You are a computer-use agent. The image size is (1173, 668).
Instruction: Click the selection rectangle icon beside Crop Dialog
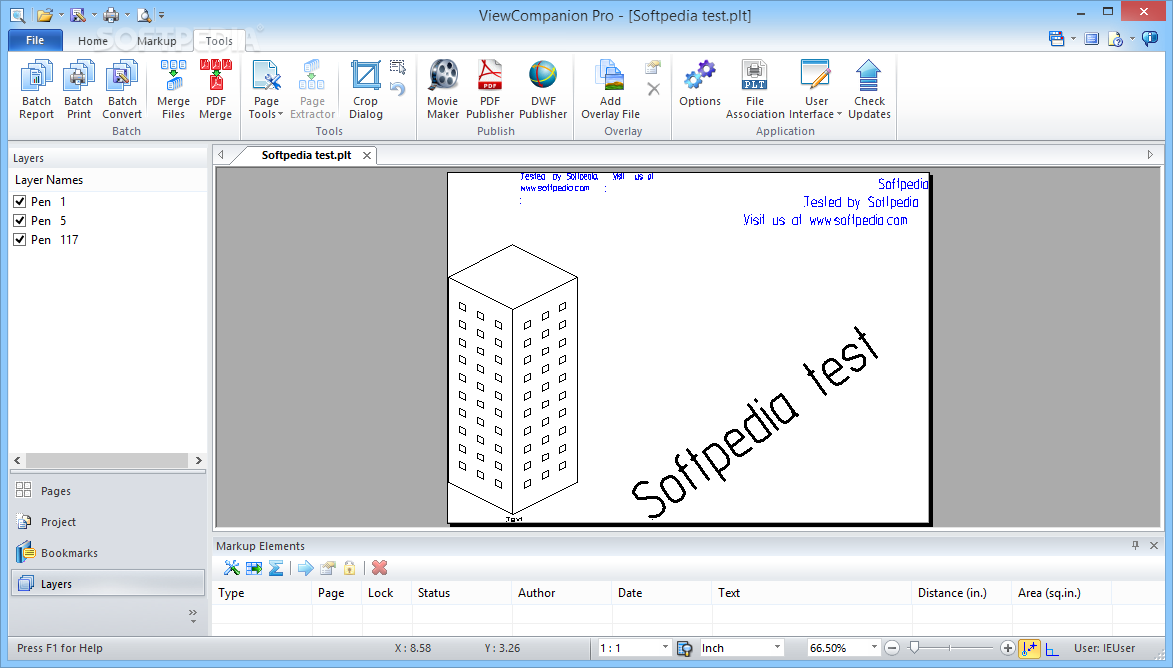(398, 67)
